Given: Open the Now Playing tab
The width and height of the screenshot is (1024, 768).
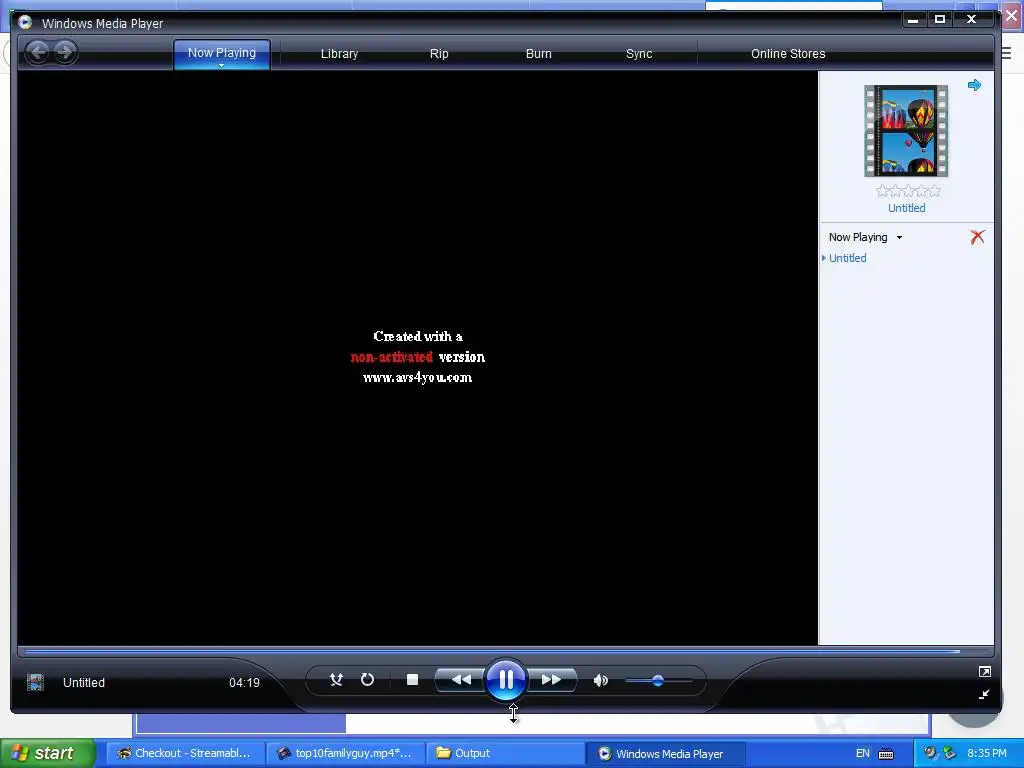Looking at the screenshot, I should tap(222, 53).
